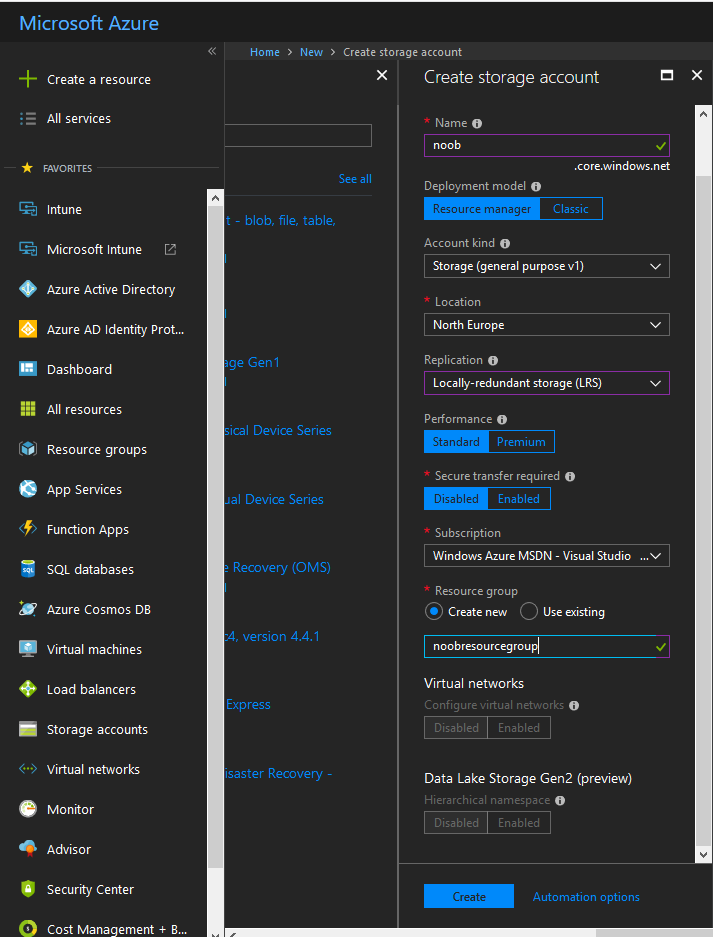Click info icon for Hierarchical namespace
Screen dimensions: 713x937
pos(560,801)
